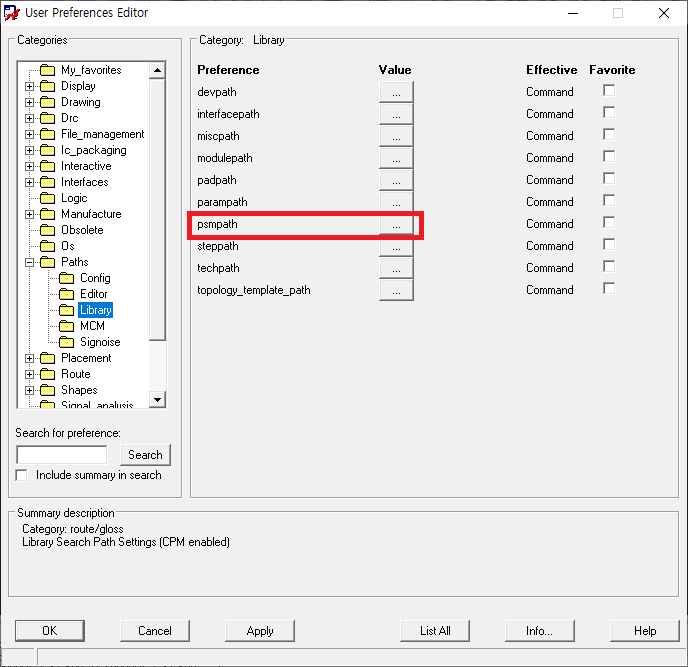This screenshot has width=688, height=667.
Task: Click the Obsolete folder icon
Action: (47, 230)
